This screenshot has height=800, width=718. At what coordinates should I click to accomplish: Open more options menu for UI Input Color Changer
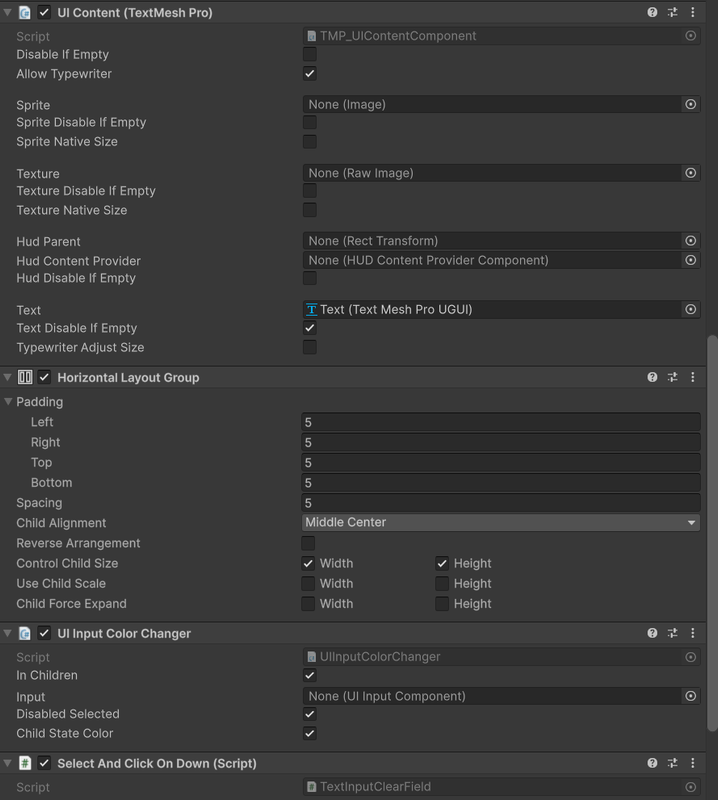(692, 633)
